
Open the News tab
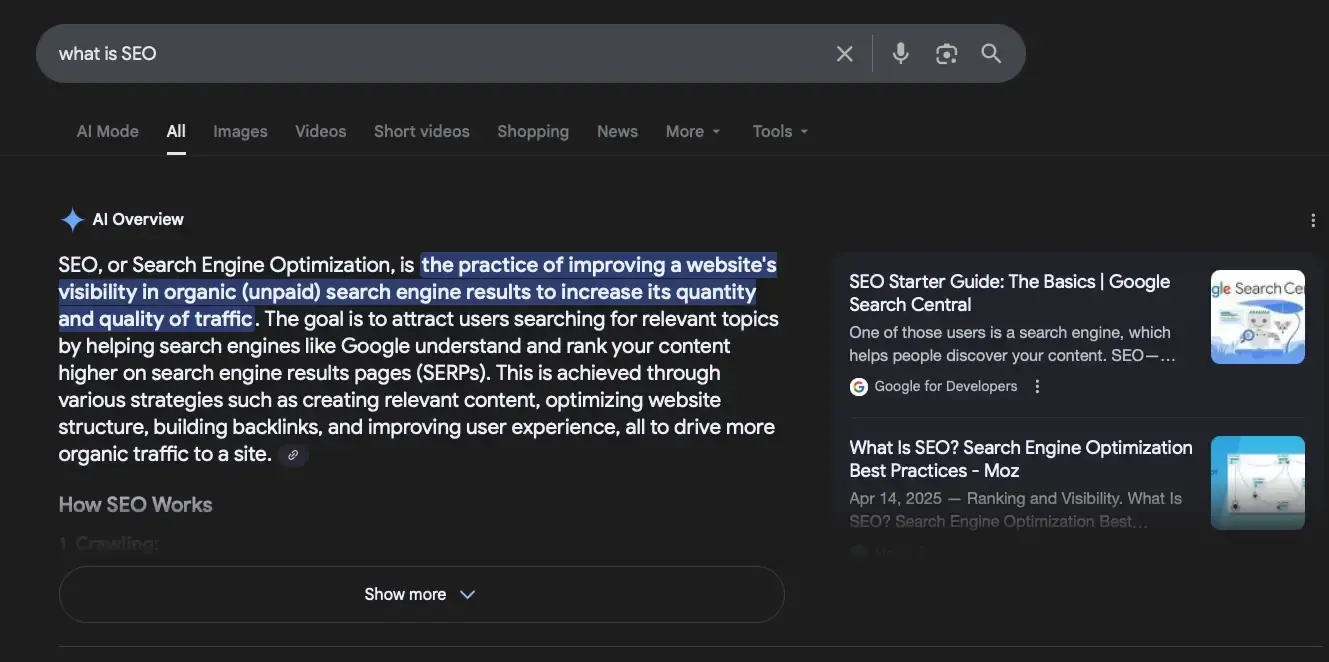tap(617, 131)
